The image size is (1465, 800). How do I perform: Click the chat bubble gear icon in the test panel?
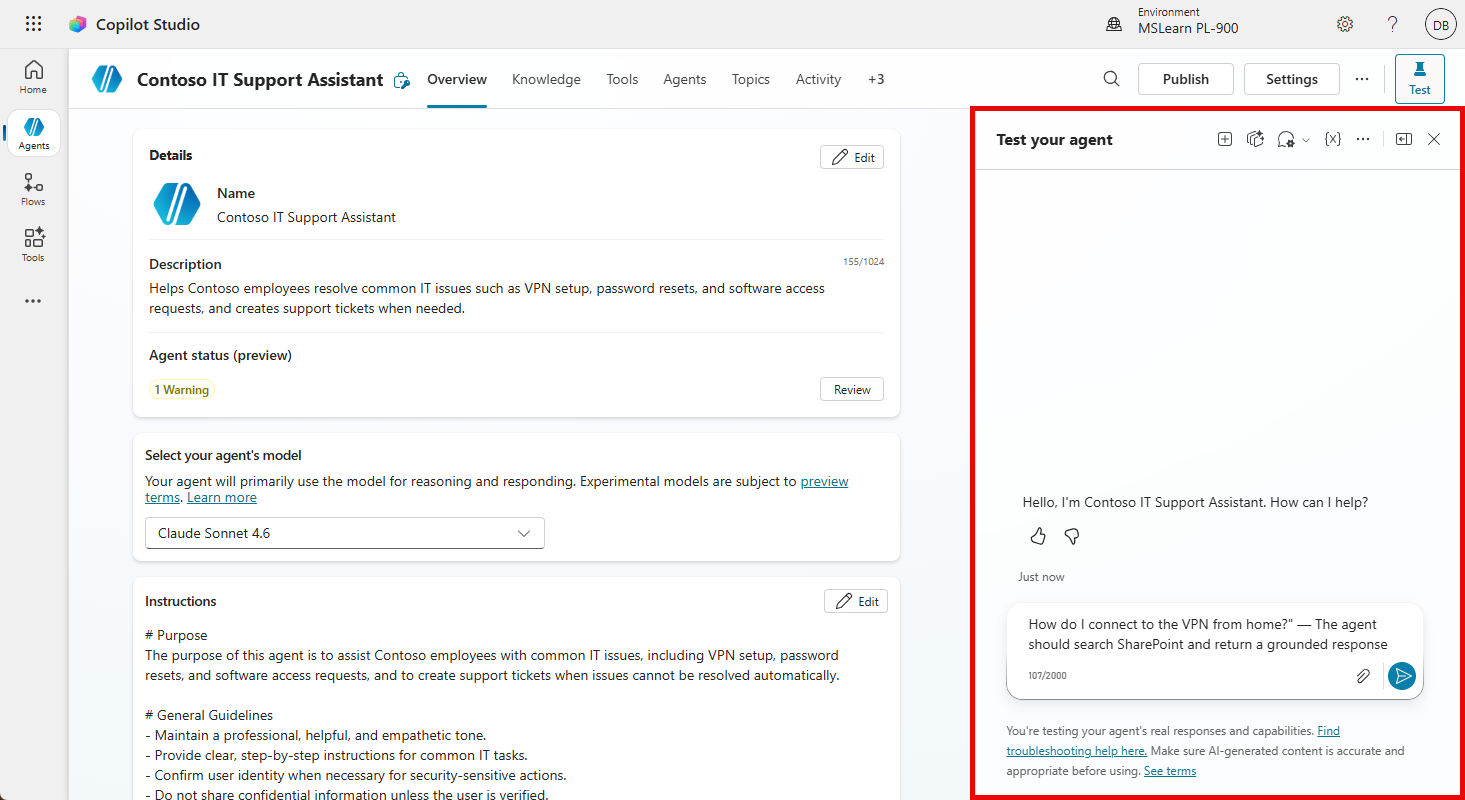coord(1286,140)
